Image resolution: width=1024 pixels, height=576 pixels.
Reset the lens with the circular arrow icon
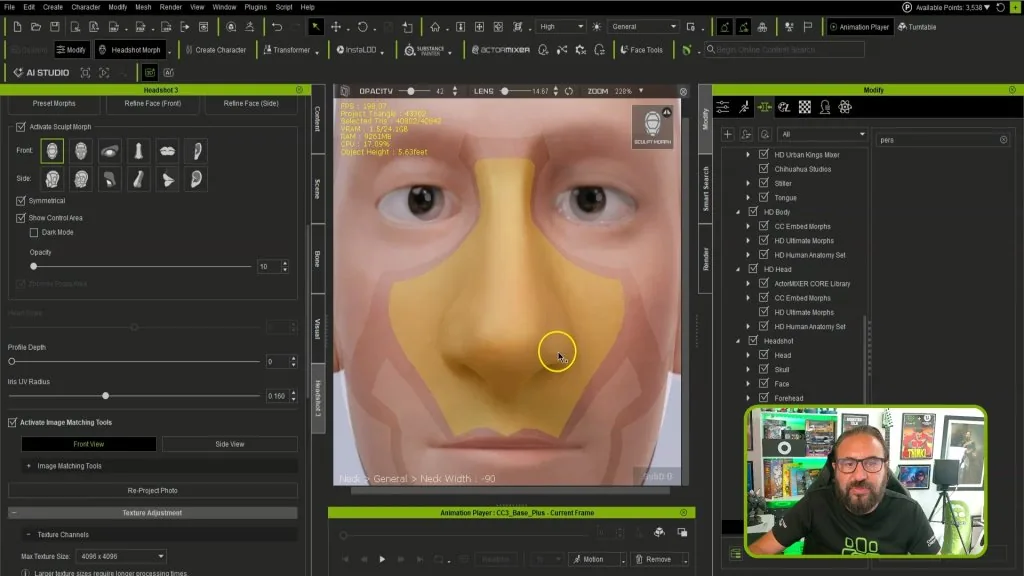point(569,91)
